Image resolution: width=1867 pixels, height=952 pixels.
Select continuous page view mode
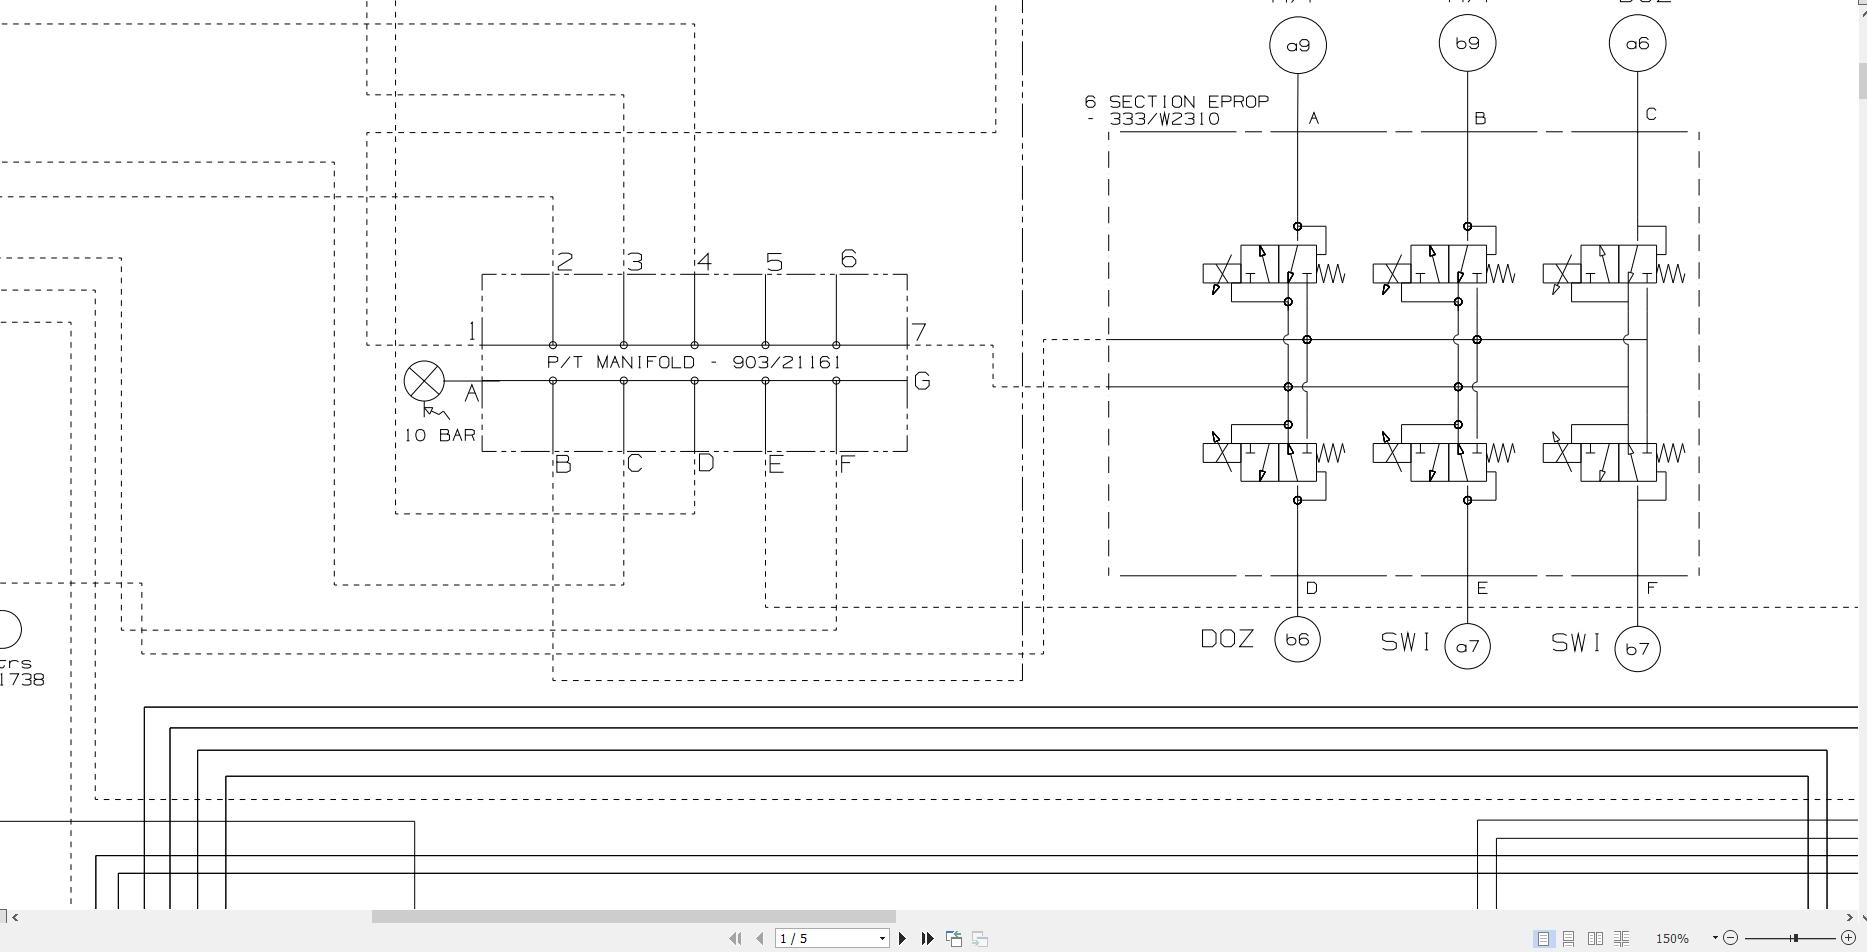click(1569, 938)
